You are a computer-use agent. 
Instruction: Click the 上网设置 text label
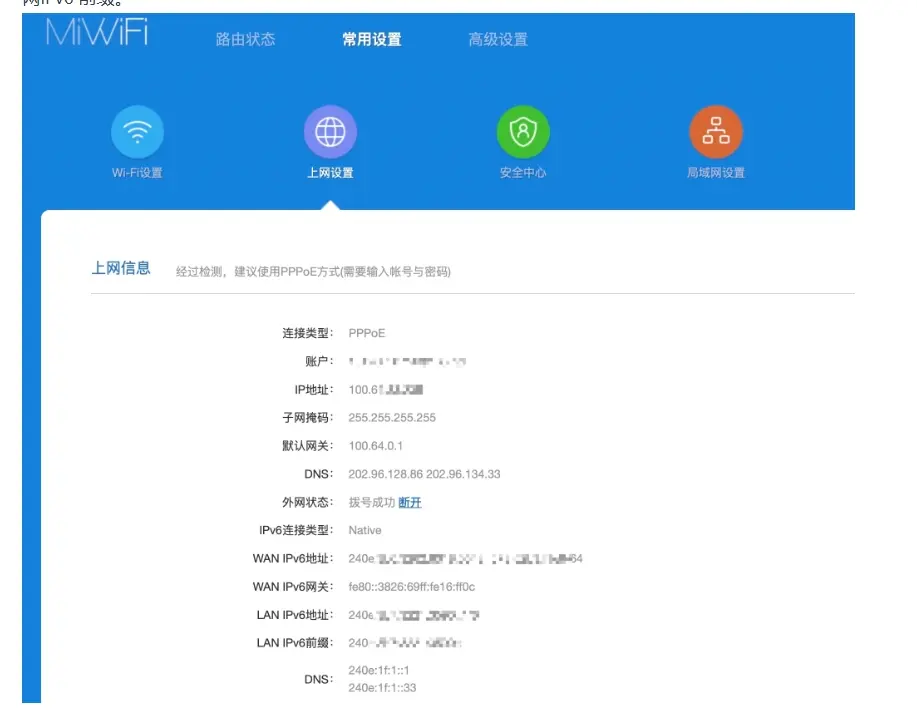[330, 173]
